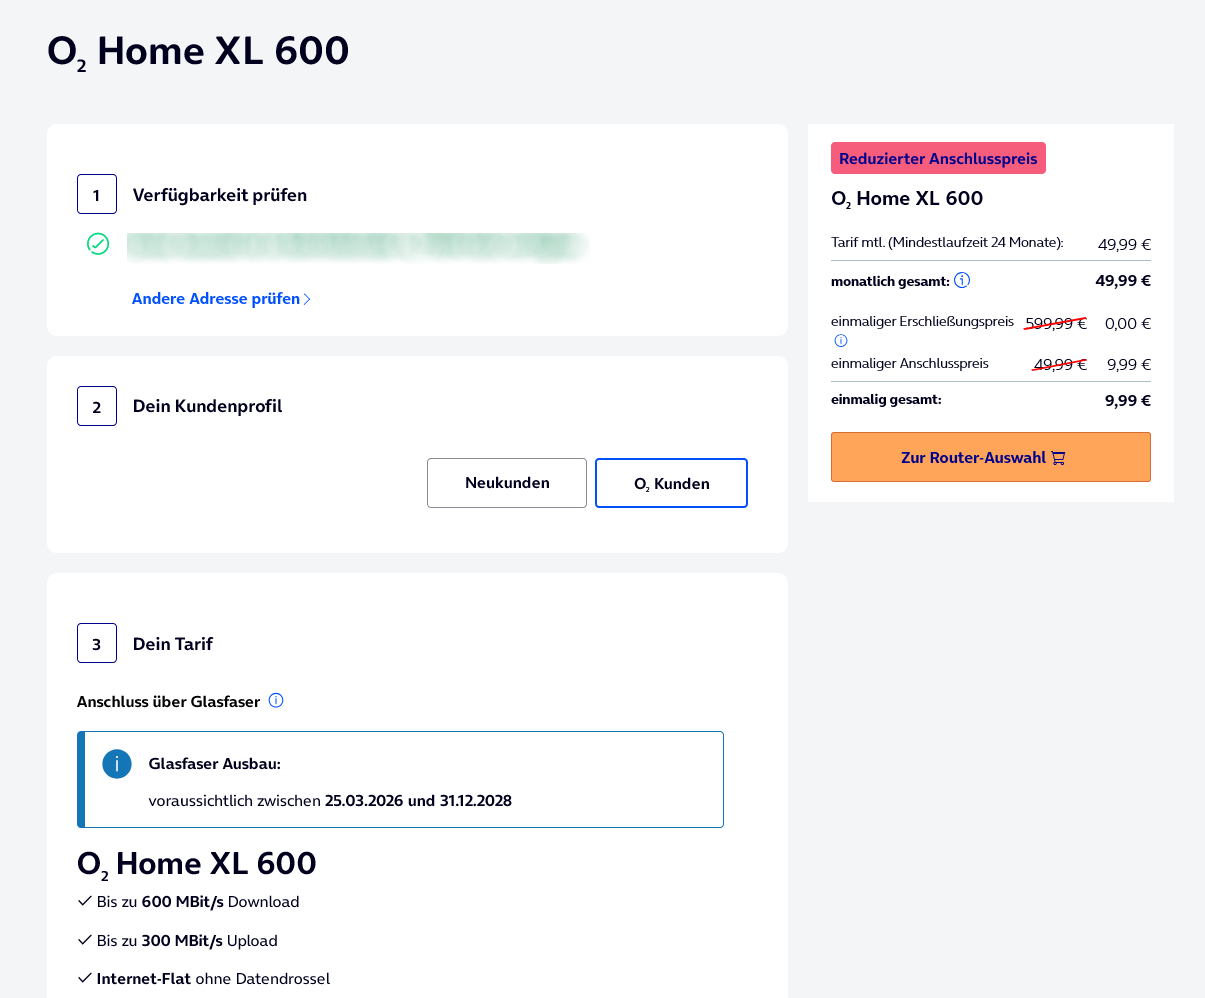
Task: Click info icon beside Anschluss über Glasfaser
Action: 276,700
